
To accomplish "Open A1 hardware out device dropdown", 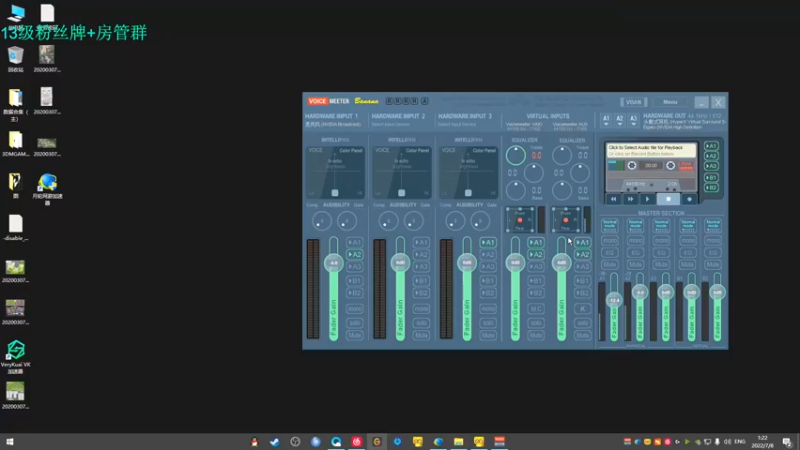I will tap(606, 120).
